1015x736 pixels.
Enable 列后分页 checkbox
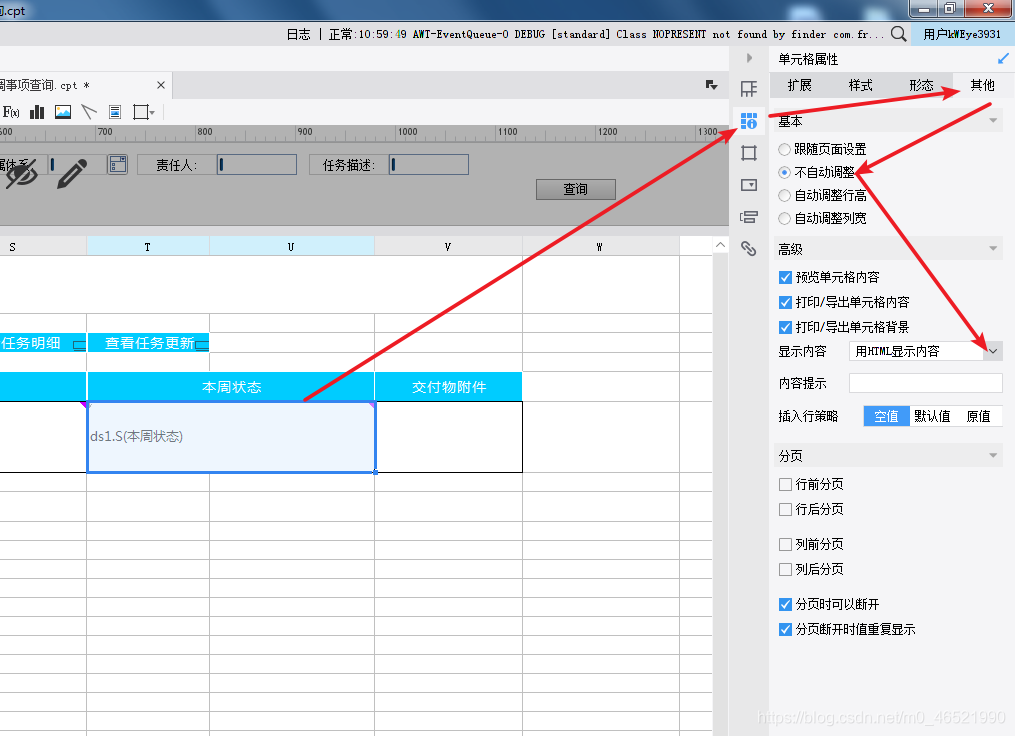pos(785,570)
